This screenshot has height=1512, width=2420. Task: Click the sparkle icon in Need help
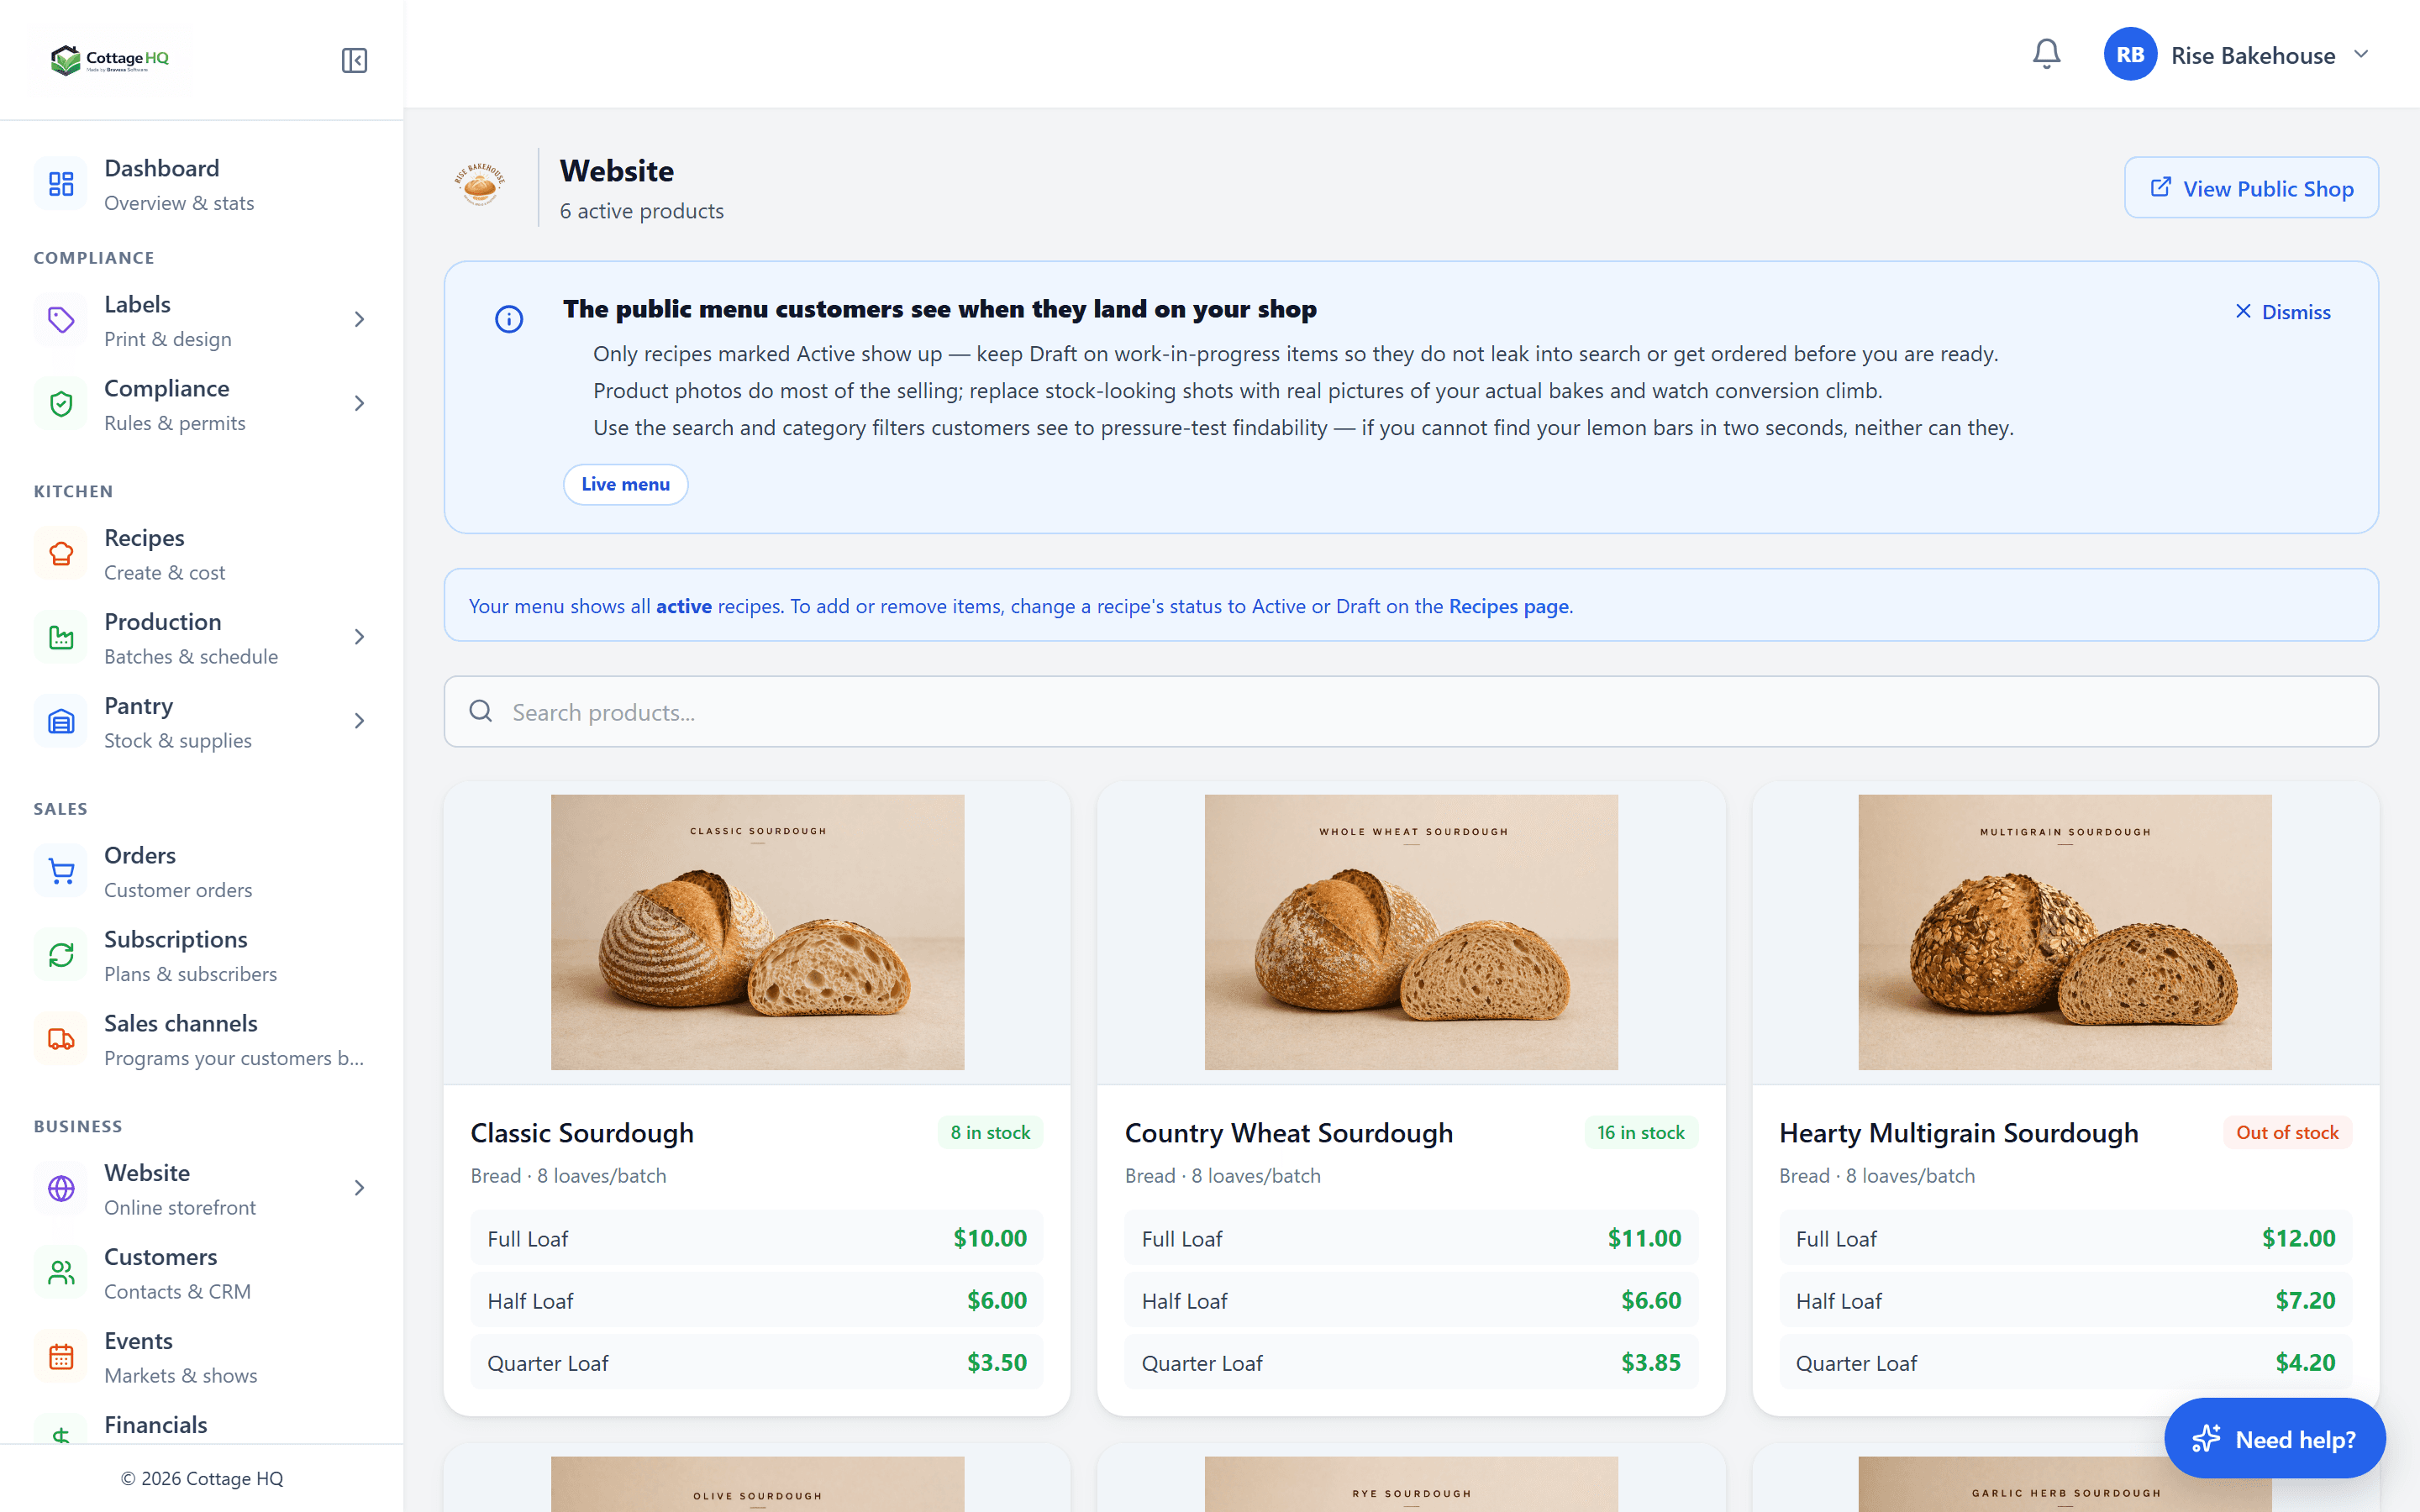[2206, 1439]
